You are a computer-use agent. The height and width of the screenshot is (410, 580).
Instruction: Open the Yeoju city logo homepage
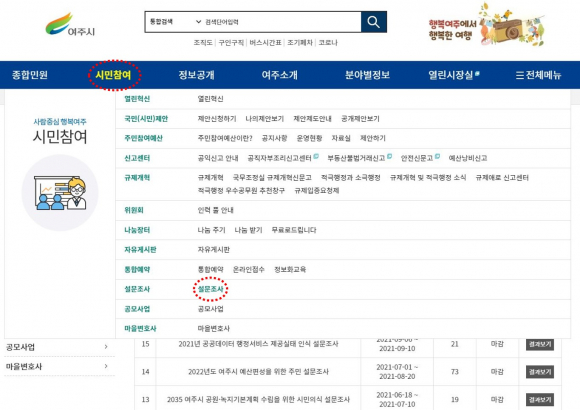(70, 24)
